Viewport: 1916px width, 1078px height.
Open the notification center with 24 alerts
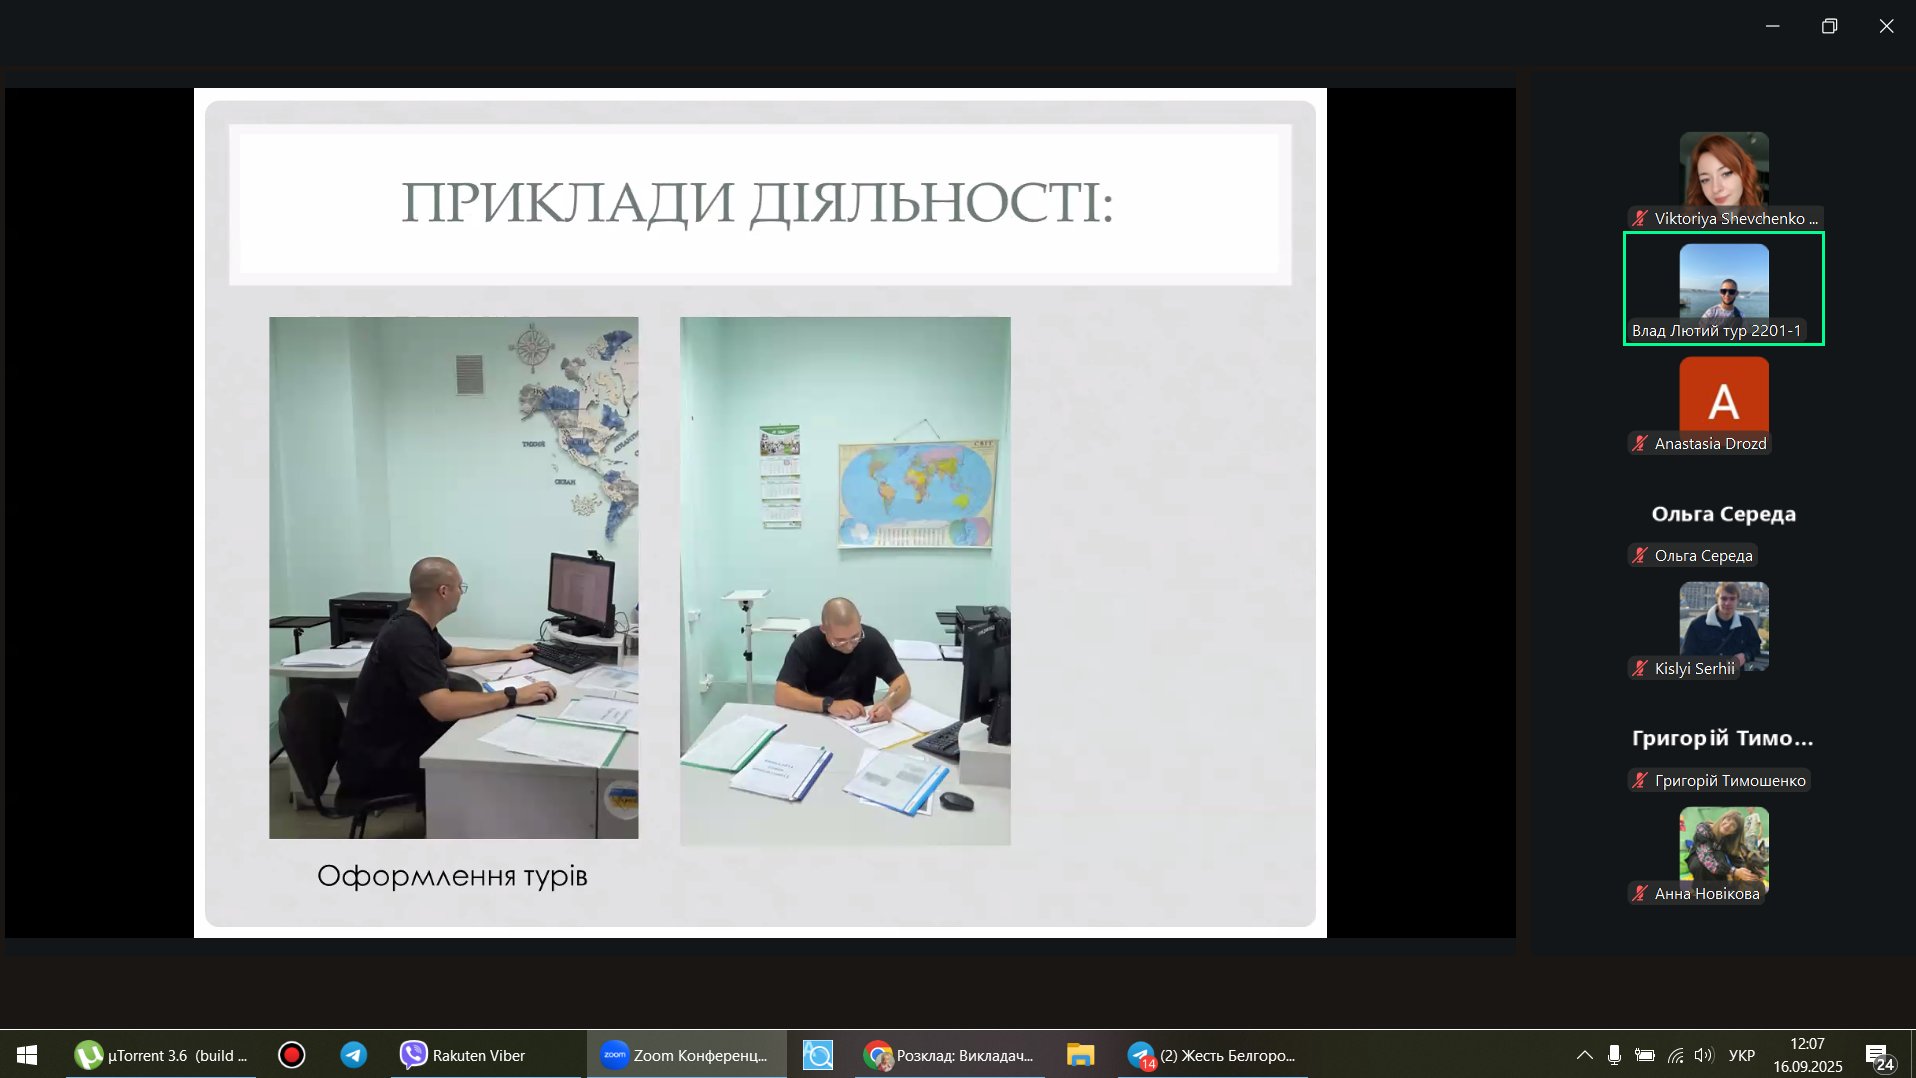[1879, 1056]
